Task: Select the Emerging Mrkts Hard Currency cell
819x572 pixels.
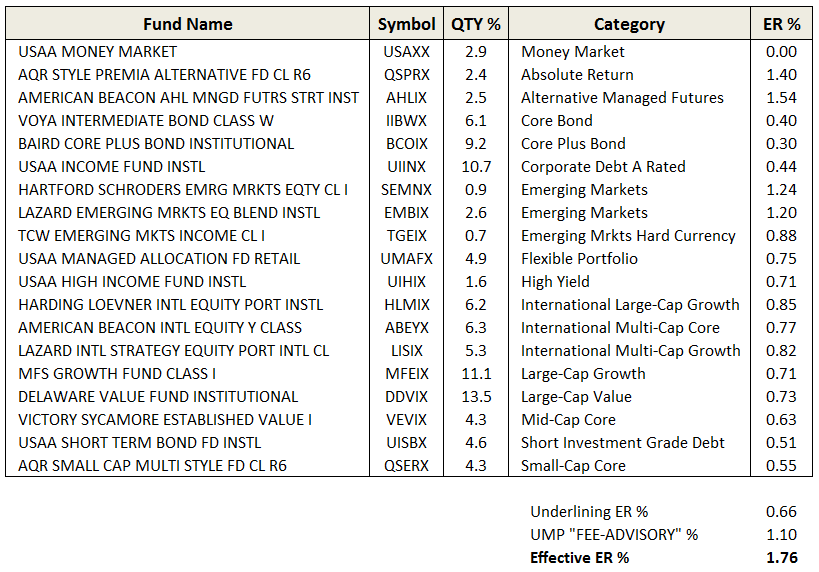Action: pos(628,236)
